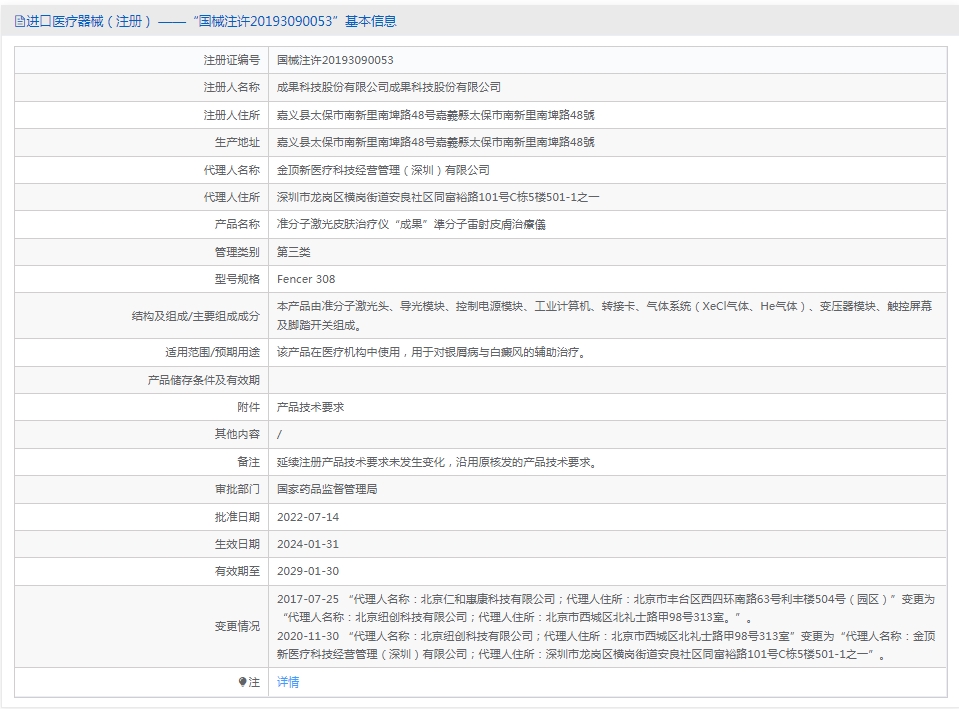Select the 第三类 management category value

[x=294, y=252]
